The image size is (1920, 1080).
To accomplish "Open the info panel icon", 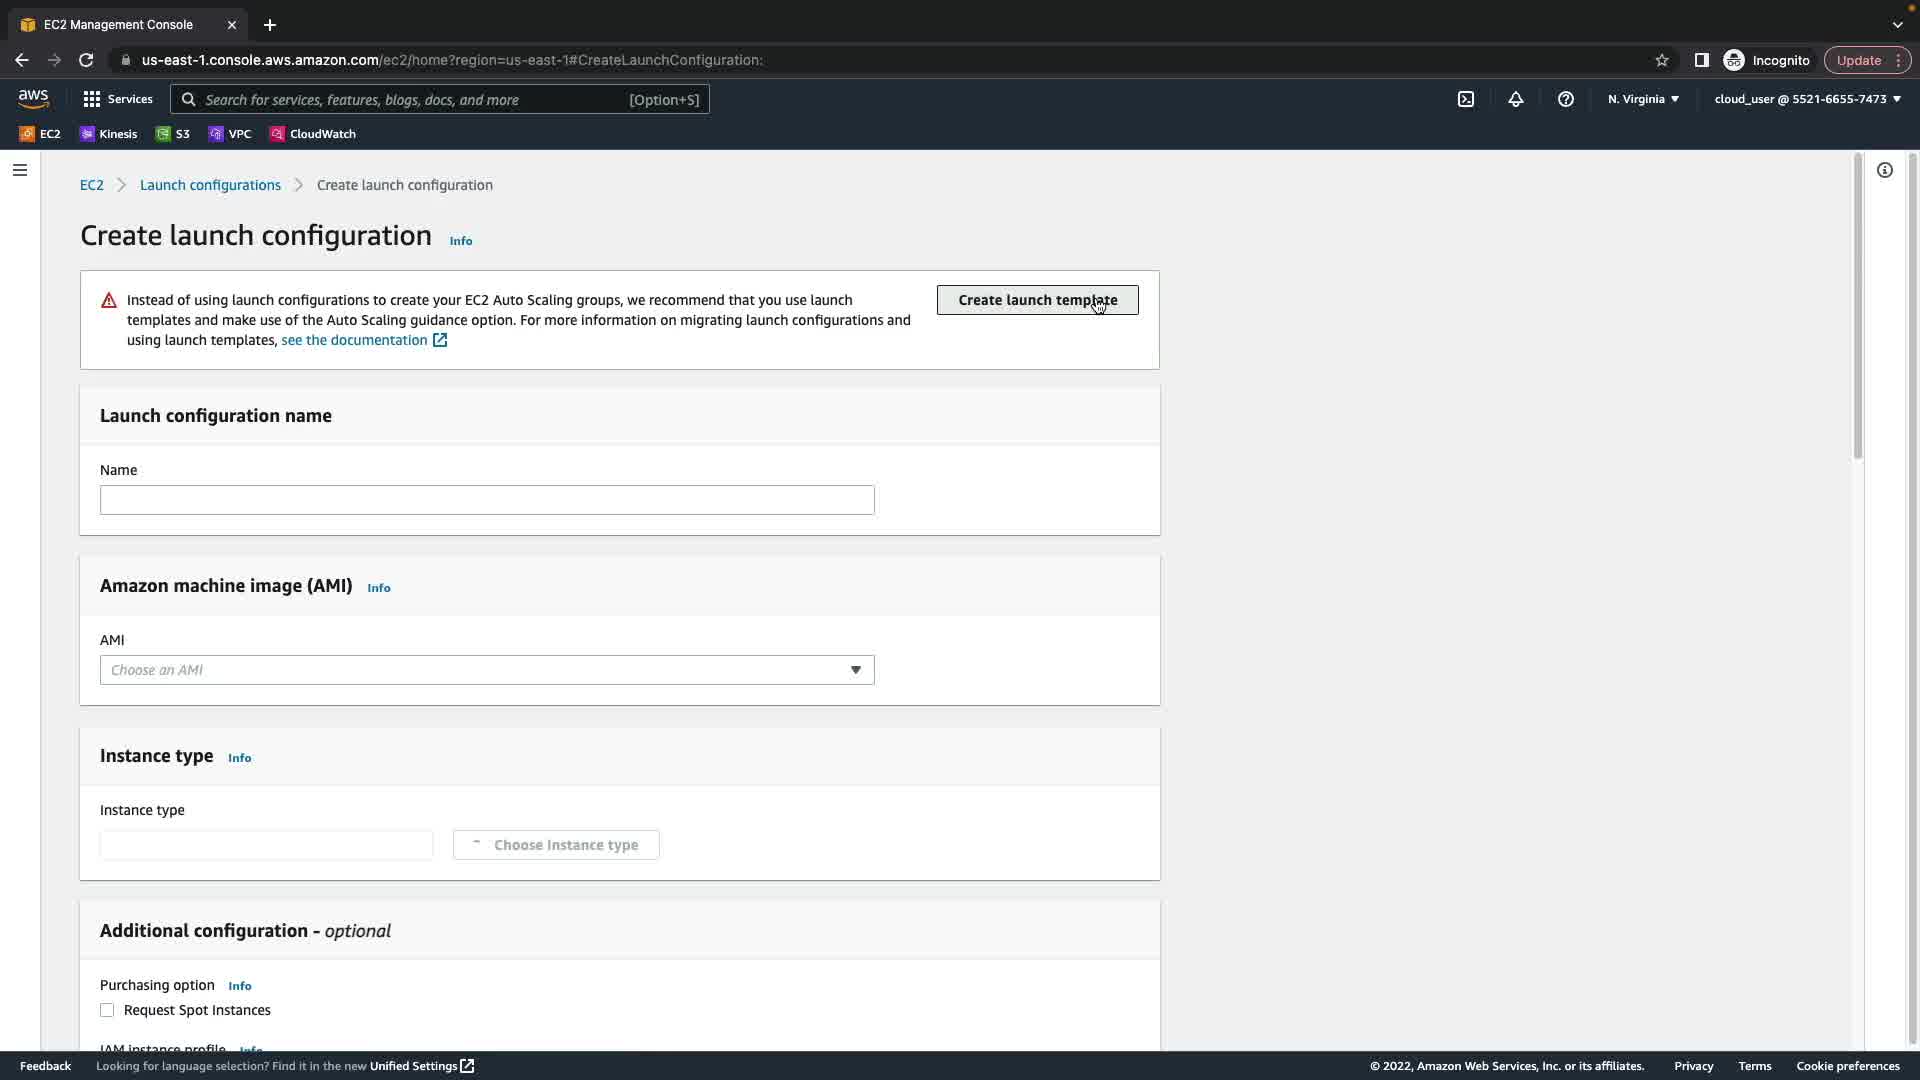I will (x=1885, y=170).
